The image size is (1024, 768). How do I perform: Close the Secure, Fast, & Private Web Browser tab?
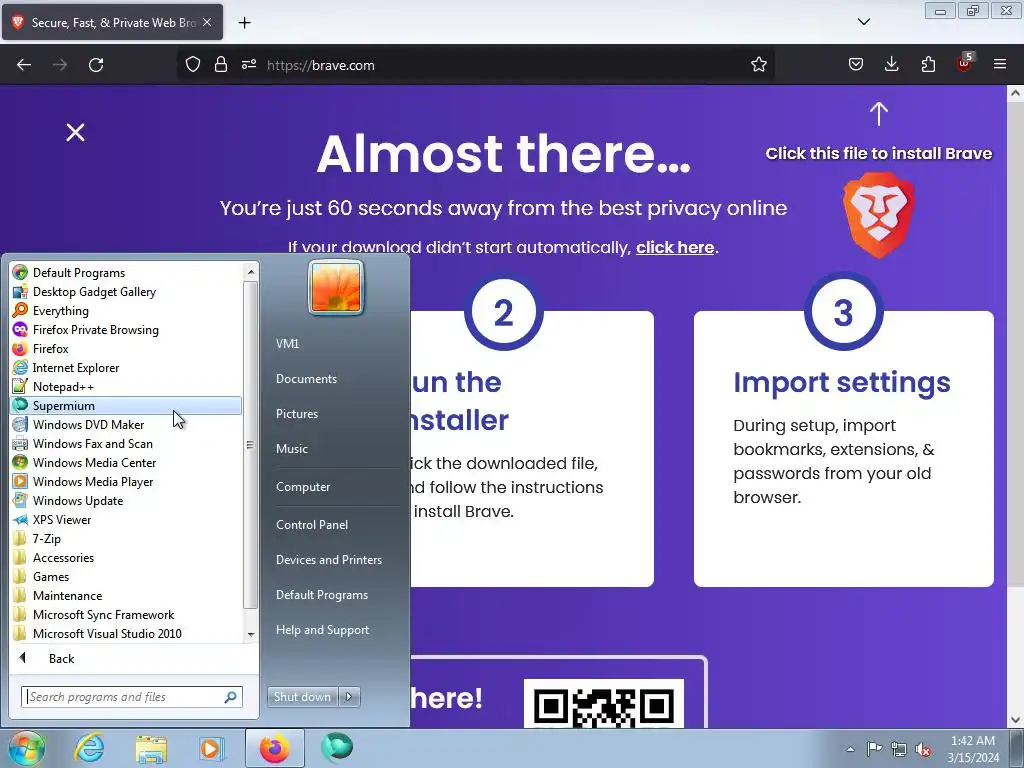click(206, 22)
